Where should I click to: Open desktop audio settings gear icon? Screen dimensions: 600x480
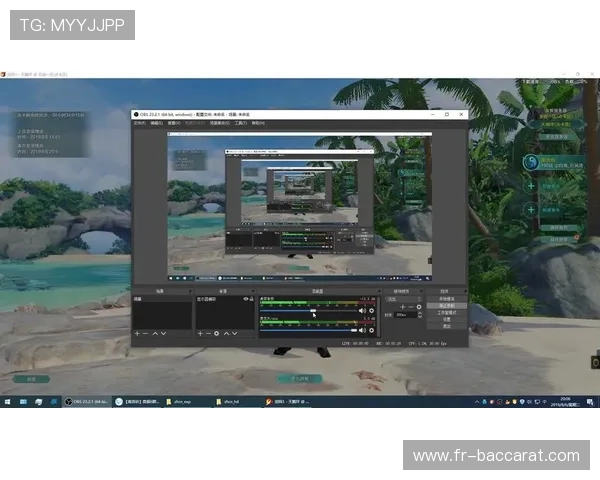tap(372, 311)
